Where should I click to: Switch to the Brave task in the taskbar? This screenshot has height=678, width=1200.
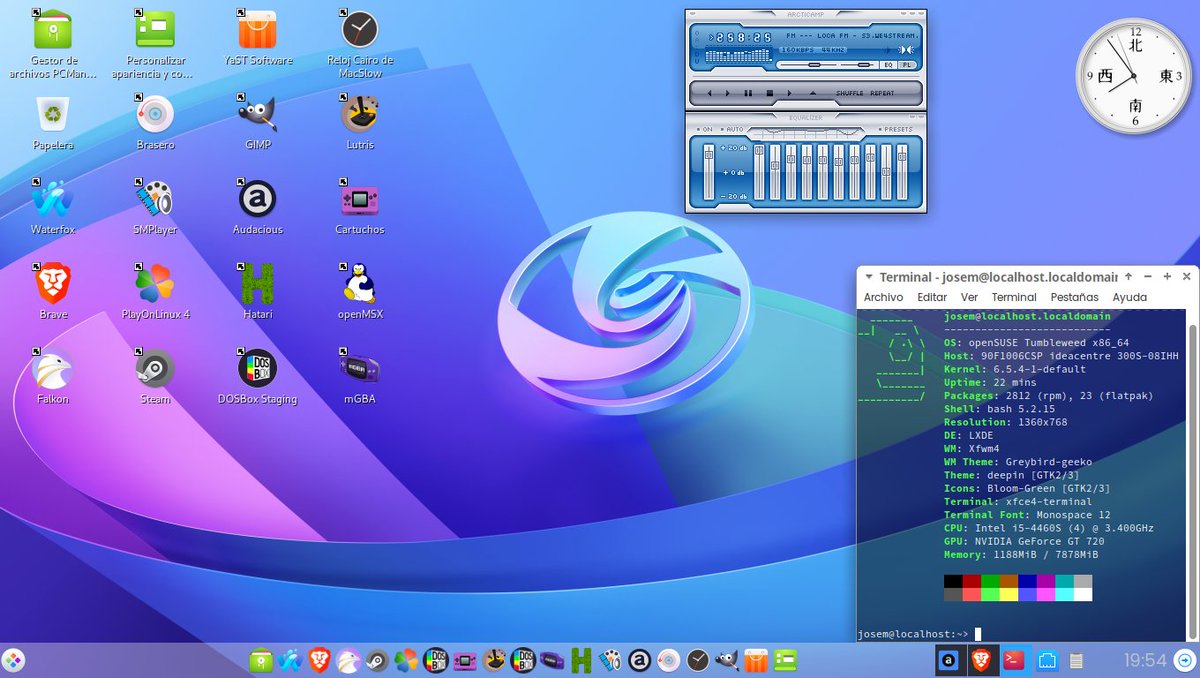(x=982, y=660)
